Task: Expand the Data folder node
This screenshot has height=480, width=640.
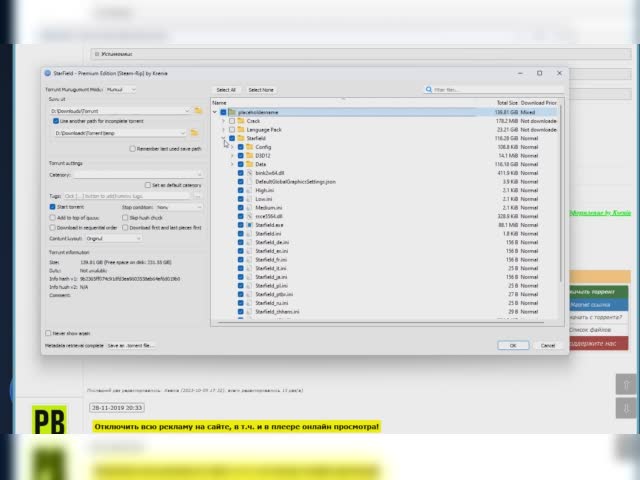Action: coord(232,164)
